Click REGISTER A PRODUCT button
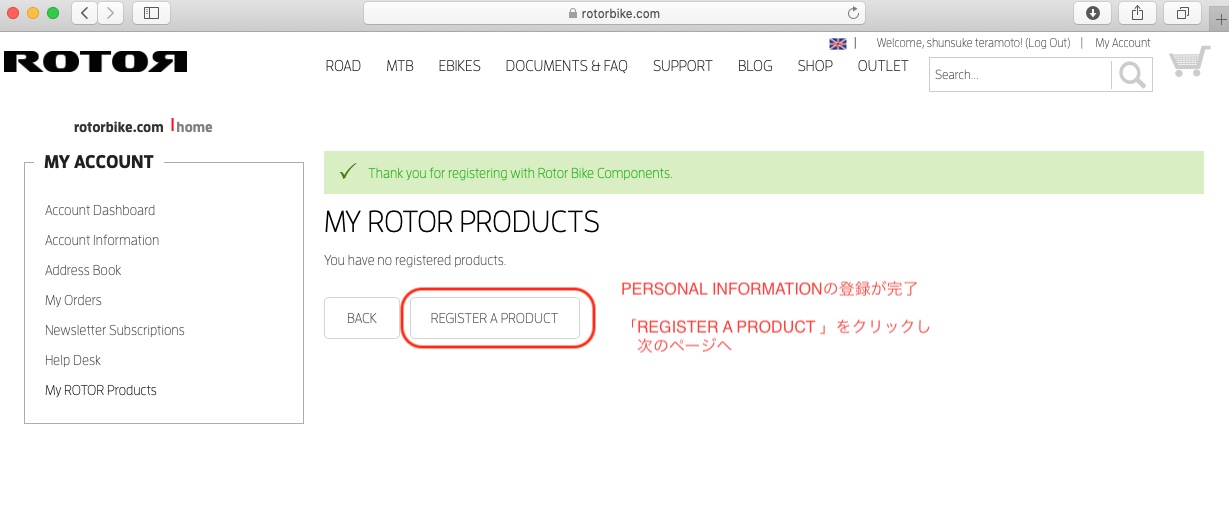1229x525 pixels. click(494, 318)
